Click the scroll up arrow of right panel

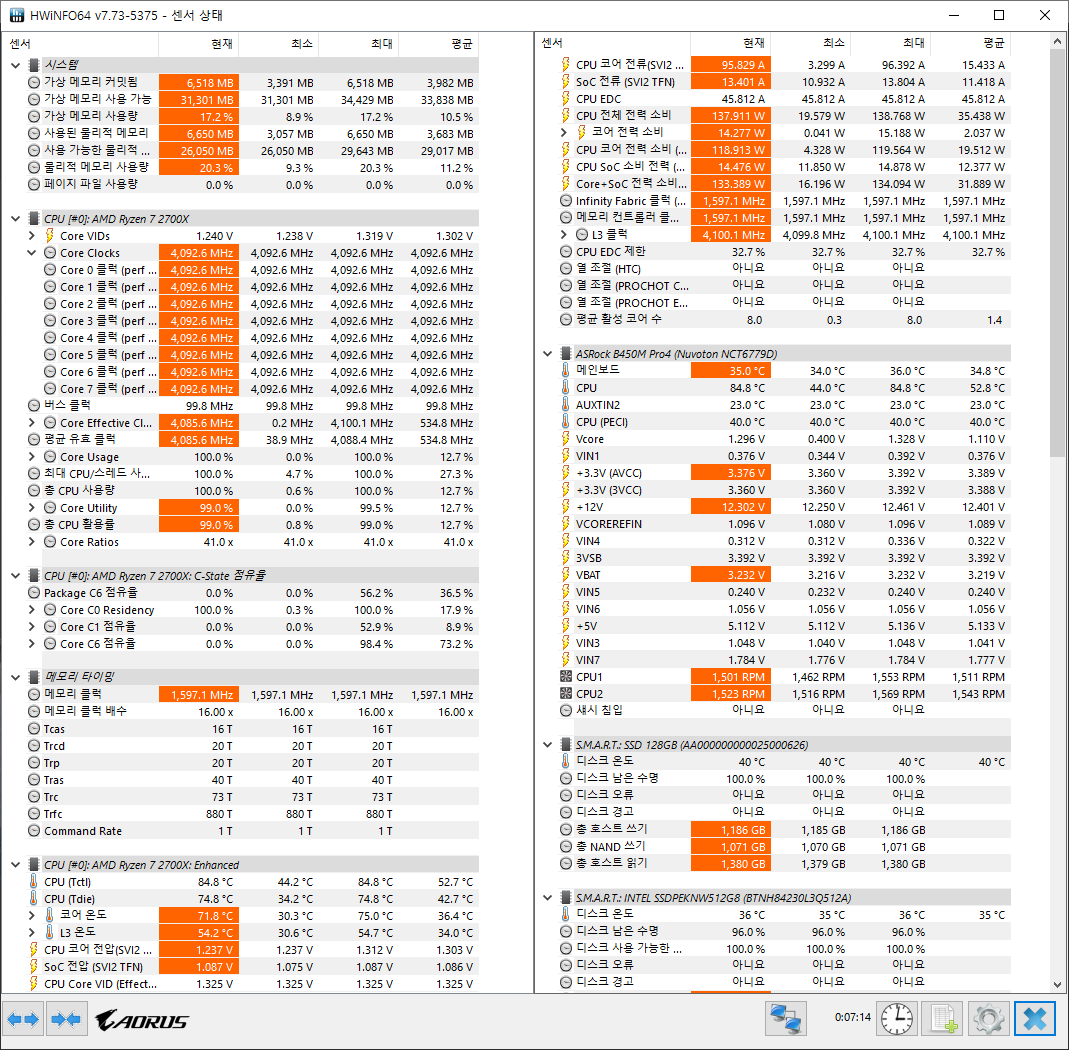click(1057, 41)
